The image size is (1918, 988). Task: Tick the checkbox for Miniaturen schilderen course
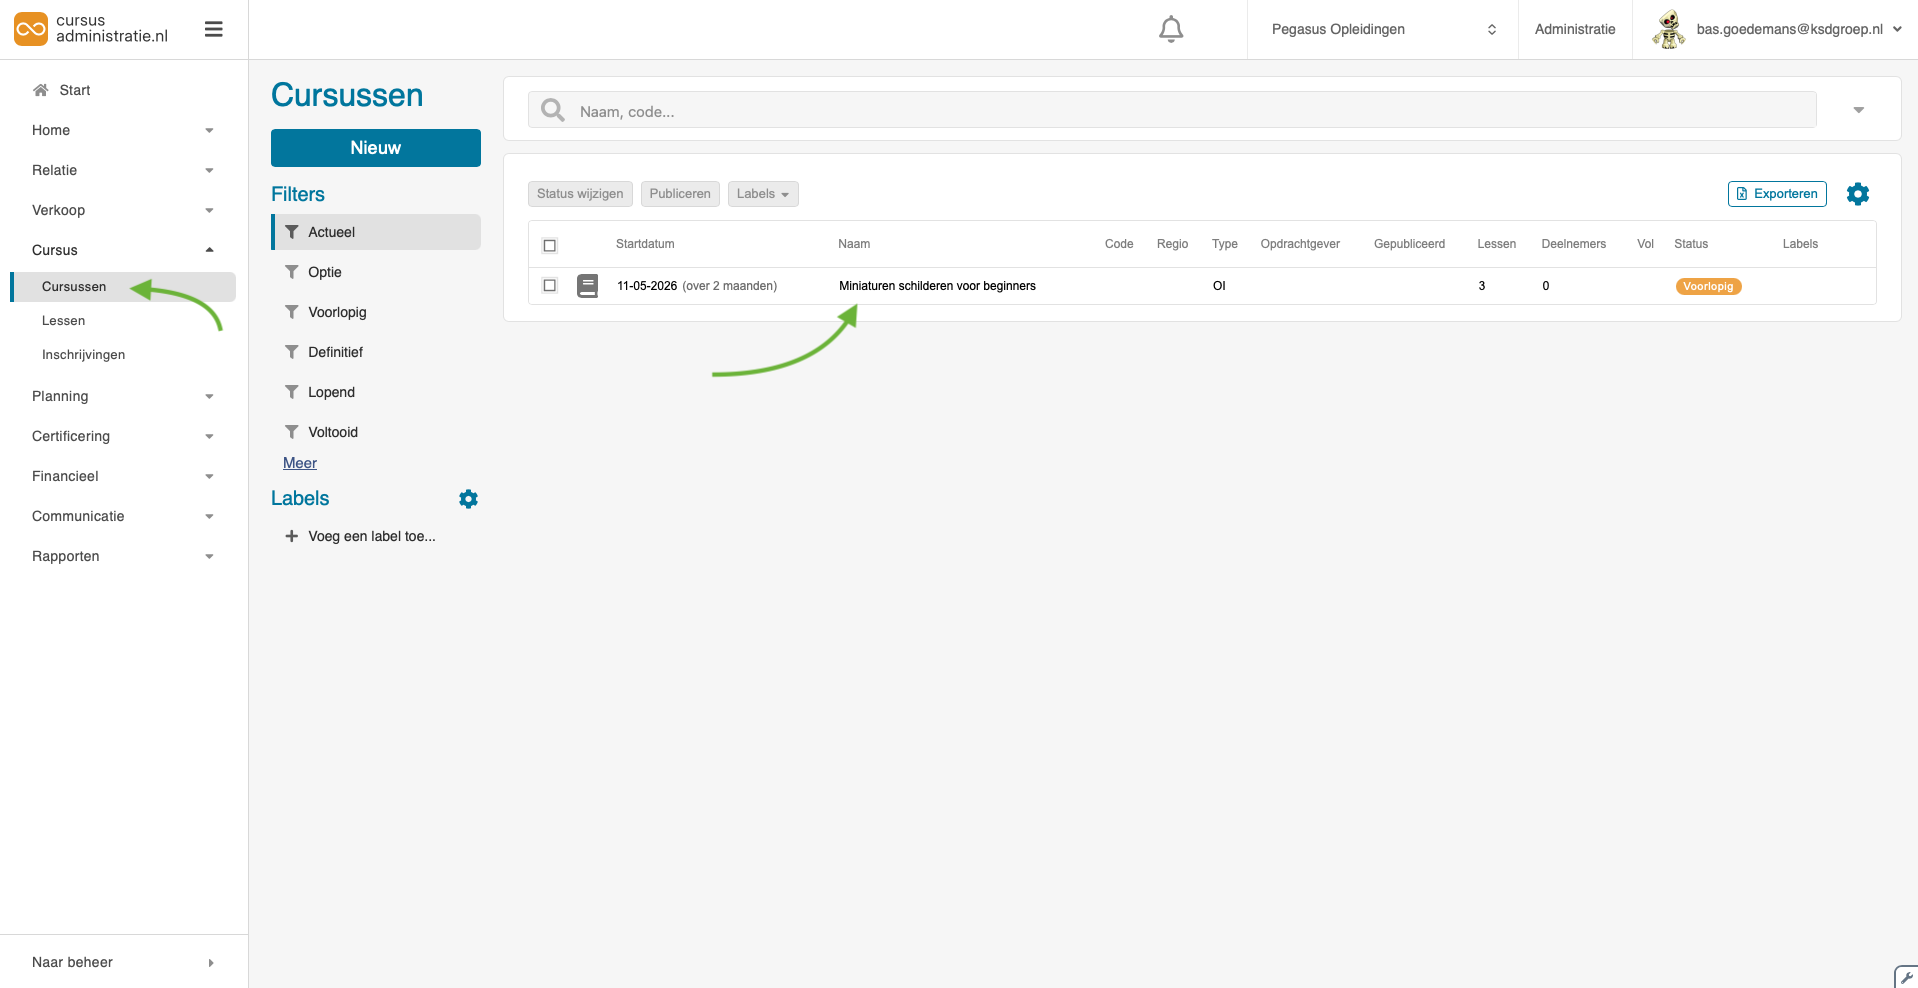(x=549, y=286)
